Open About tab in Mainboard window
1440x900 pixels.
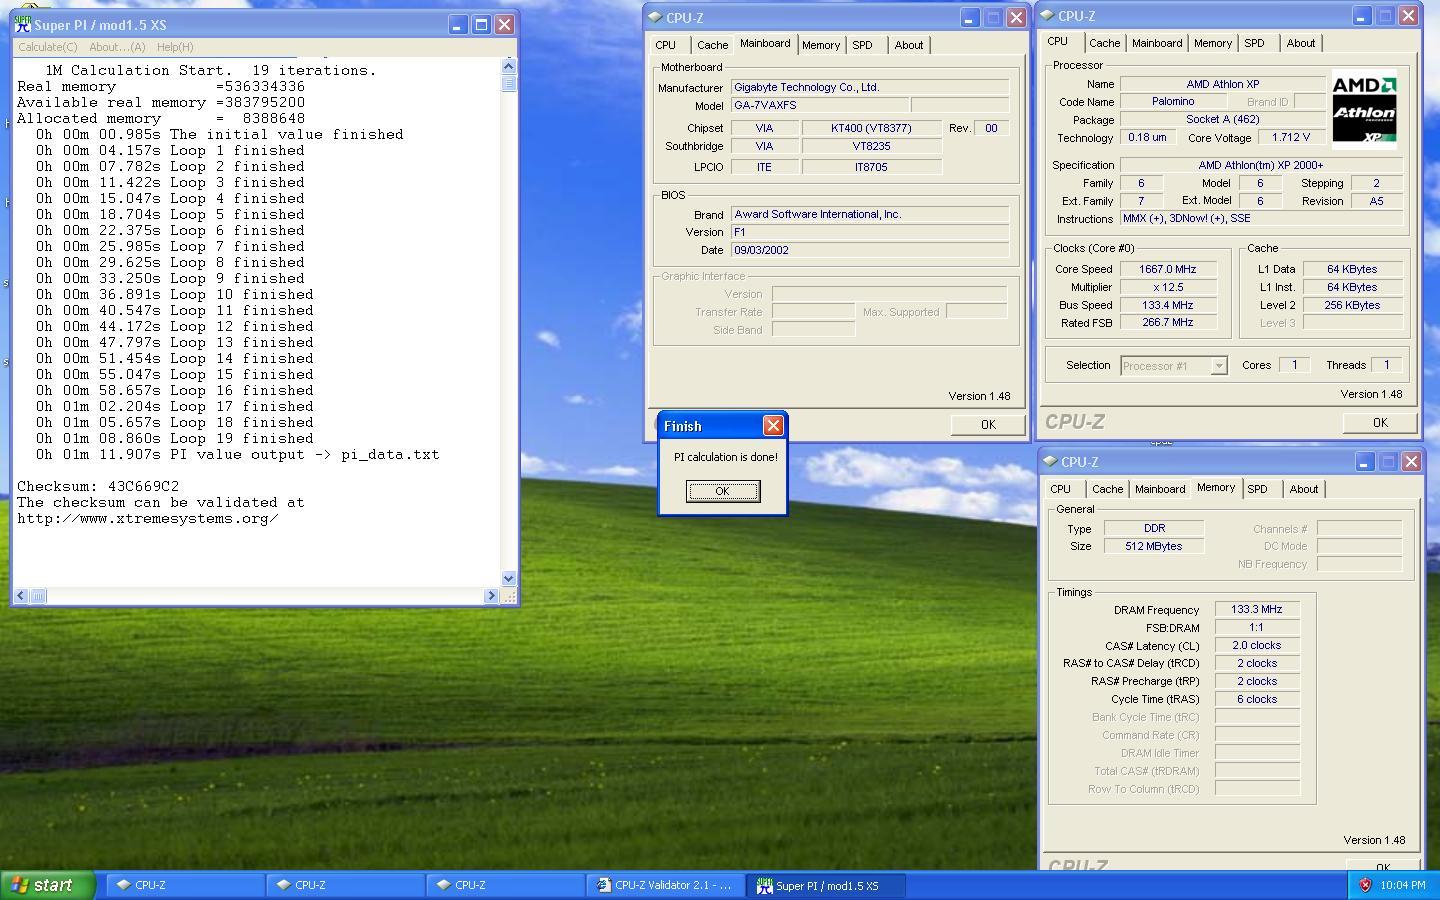pos(909,45)
